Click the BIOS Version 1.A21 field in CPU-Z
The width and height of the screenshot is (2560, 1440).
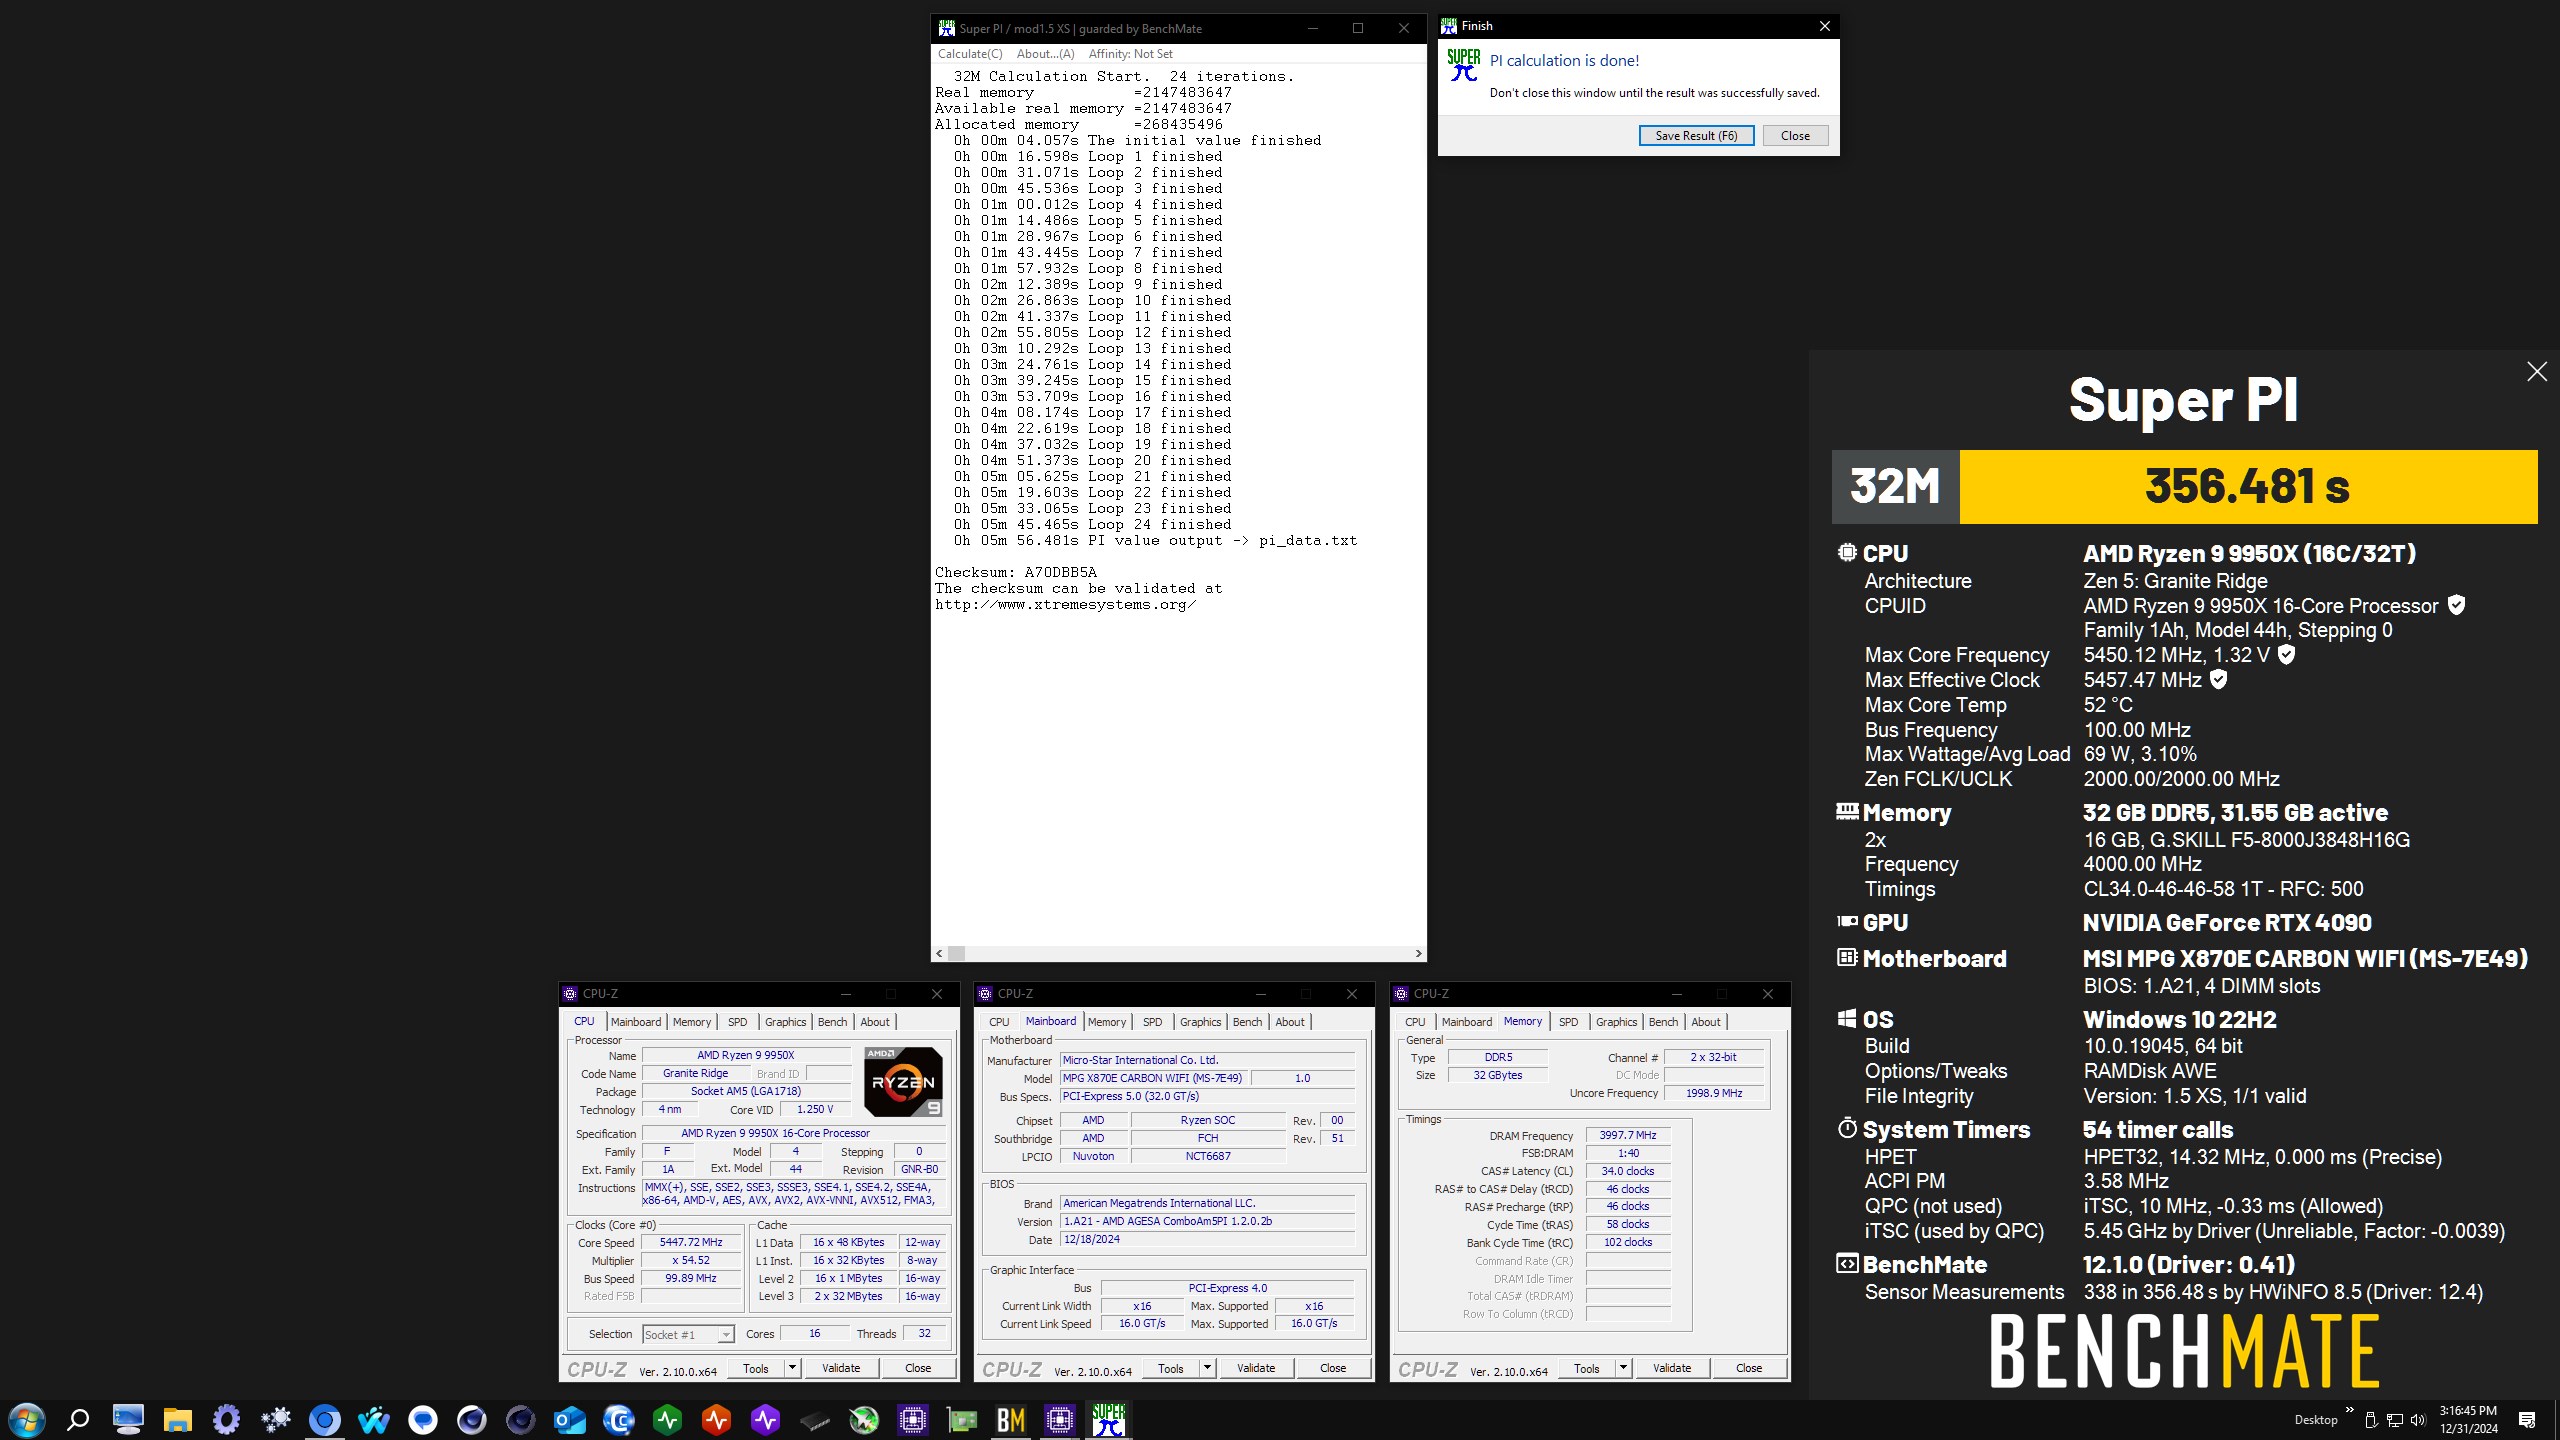click(1207, 1221)
